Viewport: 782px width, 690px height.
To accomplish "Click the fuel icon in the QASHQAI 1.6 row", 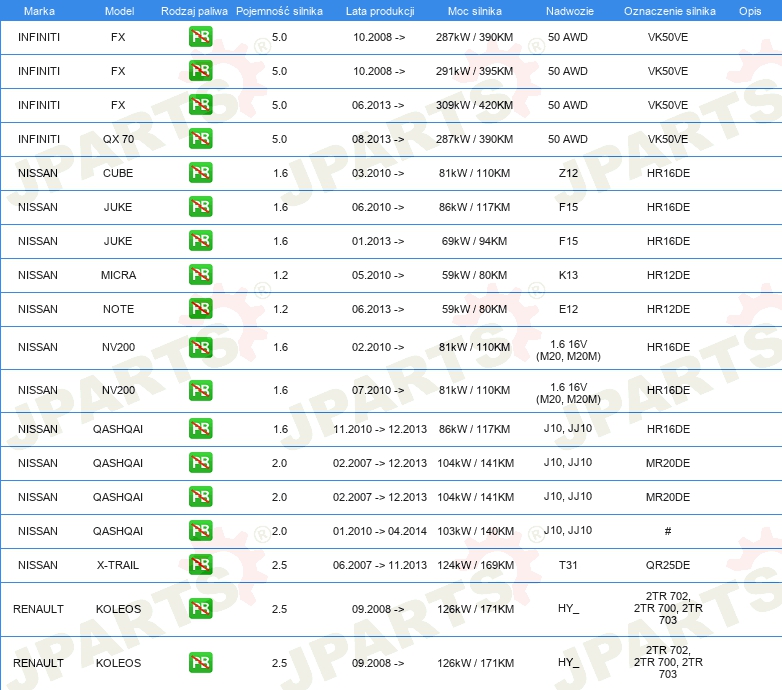I will [200, 428].
